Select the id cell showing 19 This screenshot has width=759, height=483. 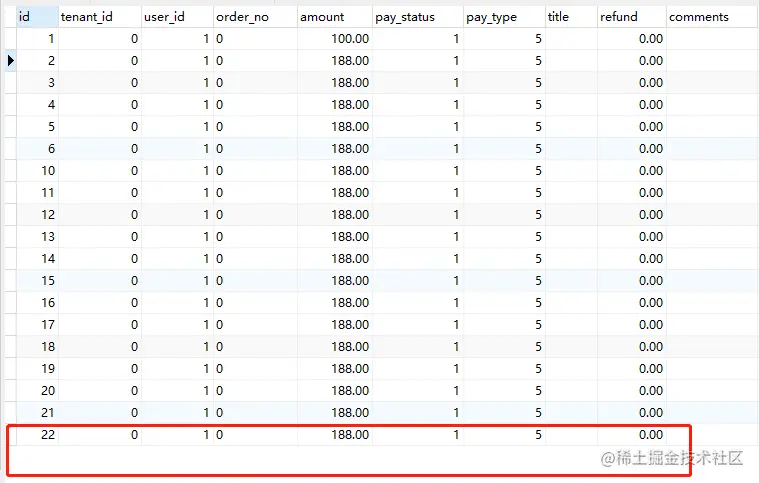(37, 369)
